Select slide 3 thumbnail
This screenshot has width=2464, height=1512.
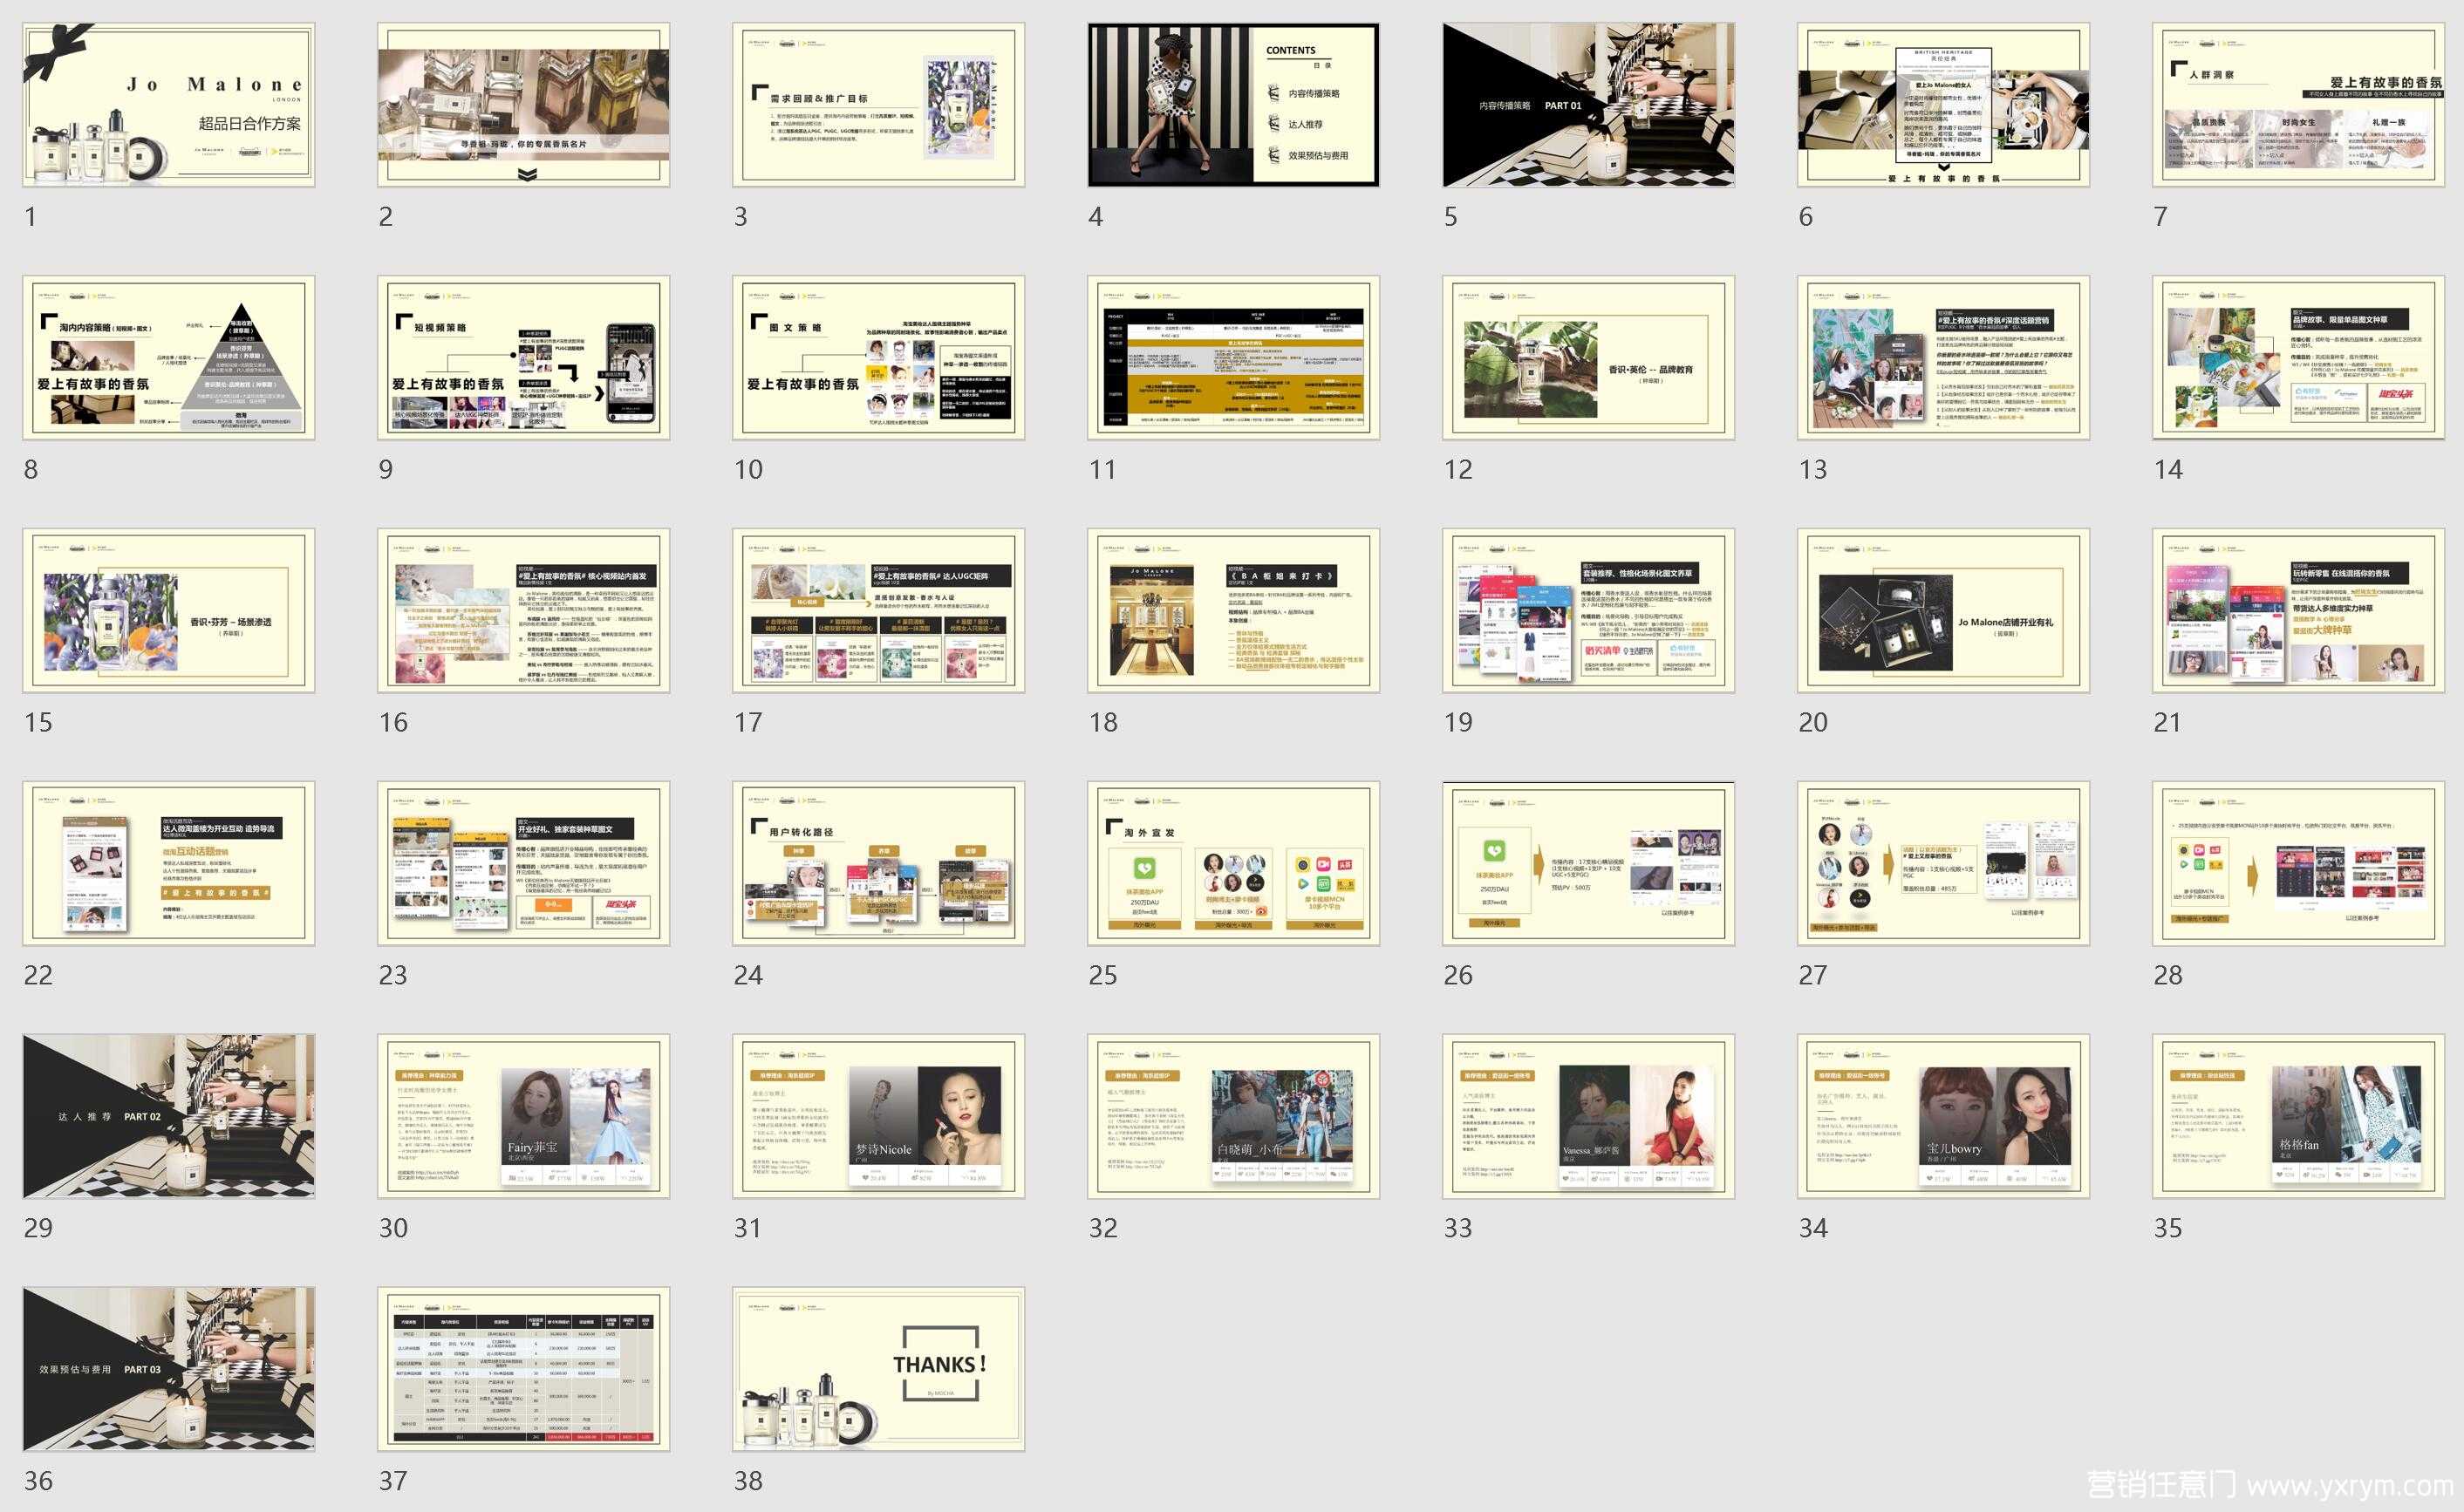[x=879, y=105]
